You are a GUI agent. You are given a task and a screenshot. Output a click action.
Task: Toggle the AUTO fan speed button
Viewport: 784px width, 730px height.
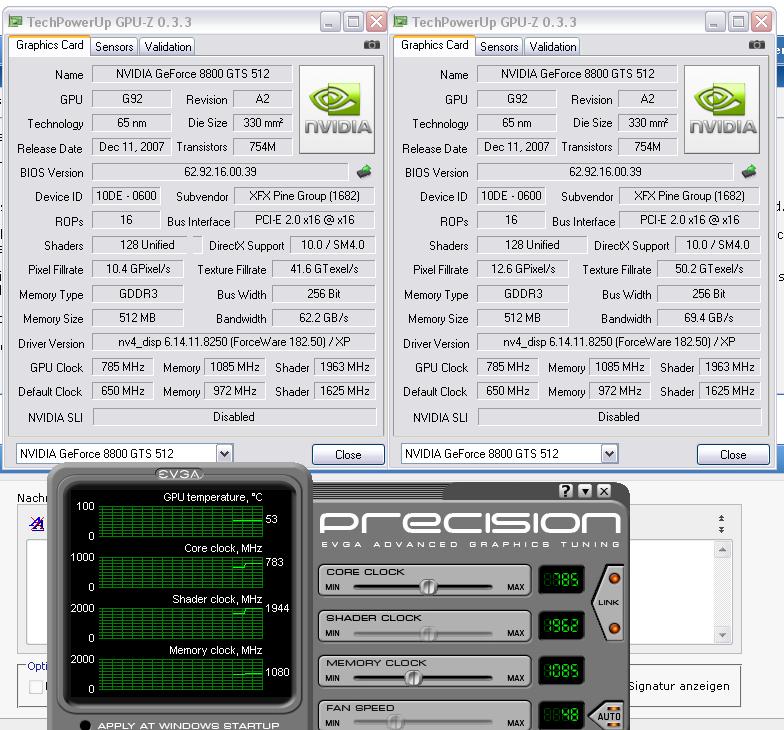pyautogui.click(x=606, y=716)
